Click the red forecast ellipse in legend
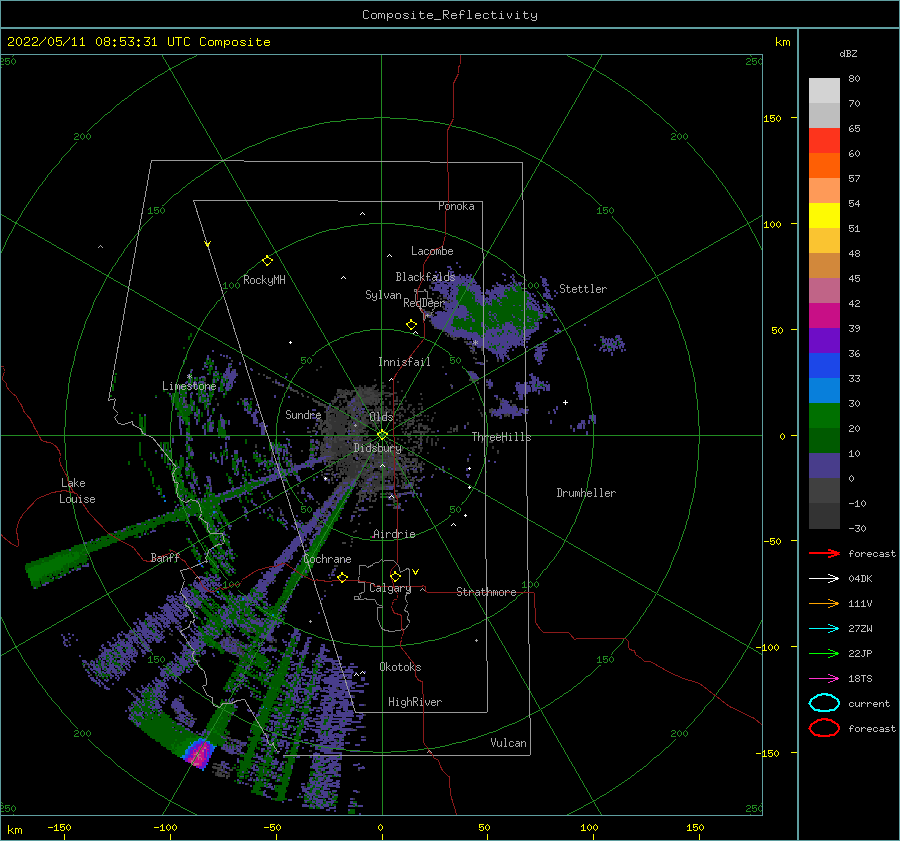Image resolution: width=900 pixels, height=841 pixels. (824, 728)
